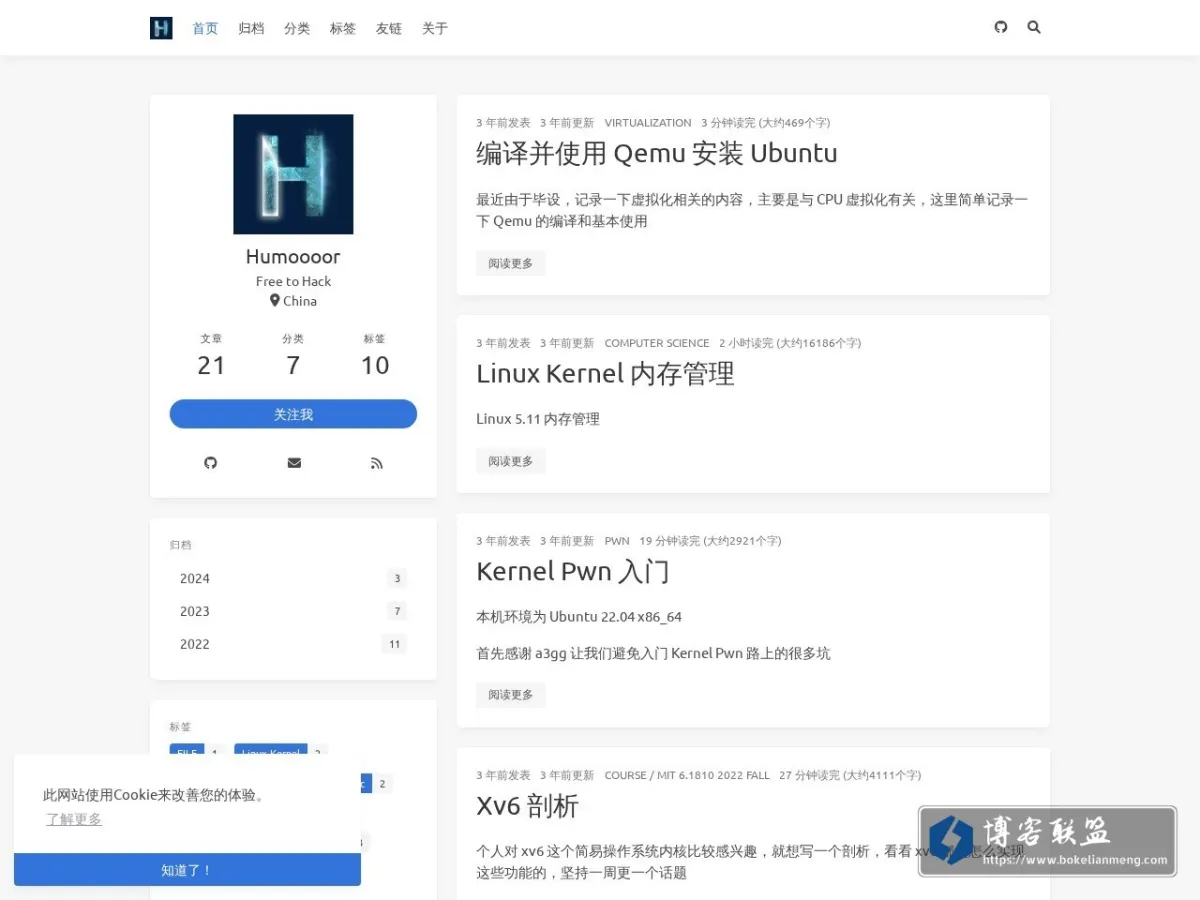Click the 文章 count 21
Screen dimensions: 1200x900
tap(211, 365)
